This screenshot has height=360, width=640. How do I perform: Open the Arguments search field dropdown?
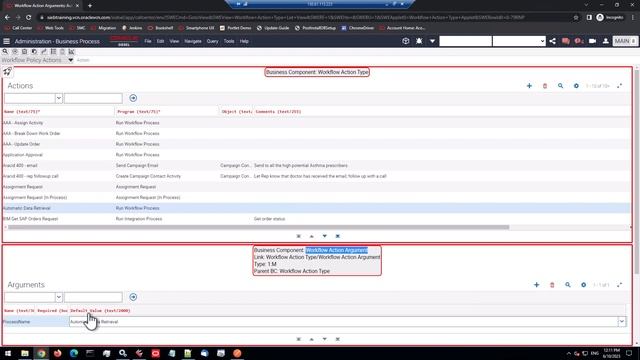(x=58, y=297)
